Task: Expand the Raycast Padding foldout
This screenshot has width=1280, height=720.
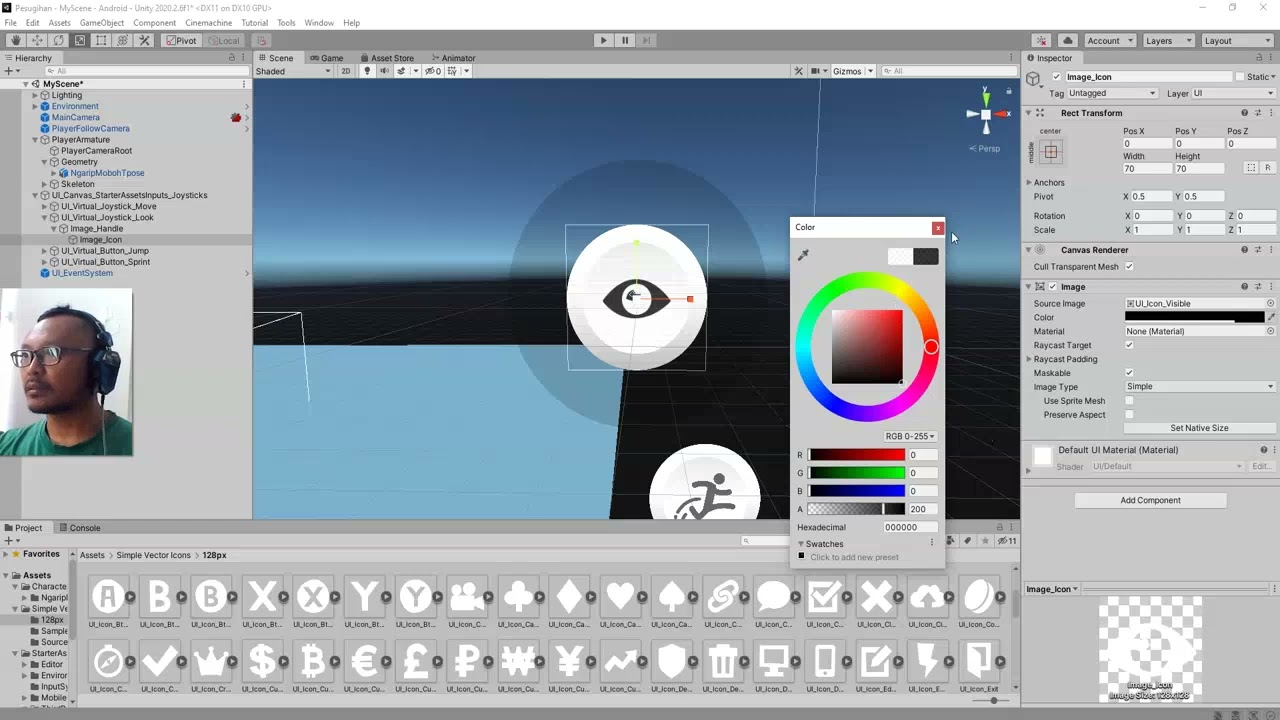Action: tap(1029, 359)
